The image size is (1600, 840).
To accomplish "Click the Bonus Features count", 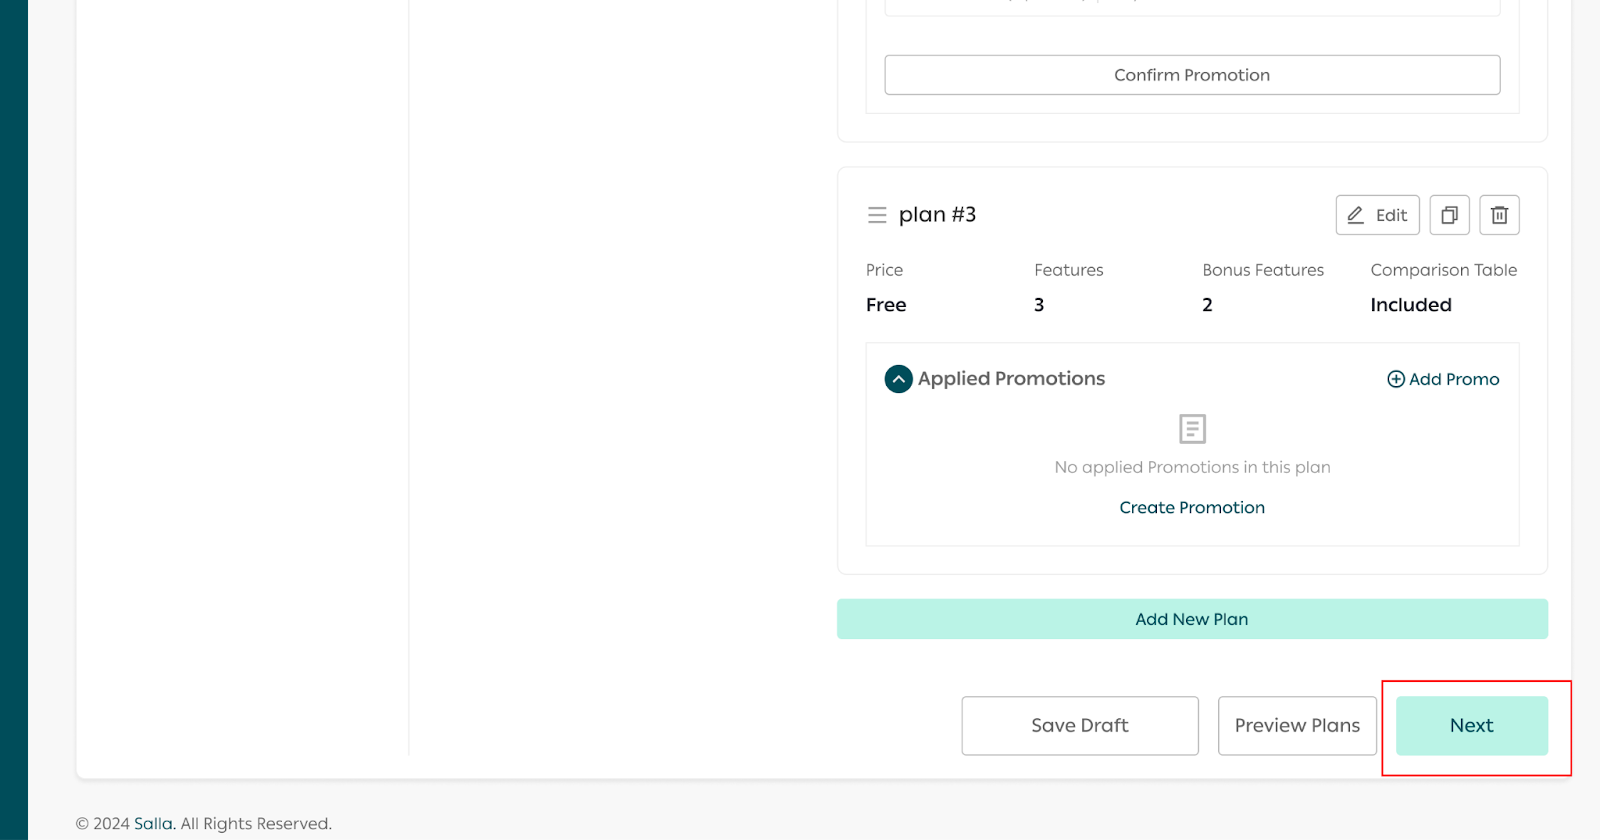I will coord(1207,305).
